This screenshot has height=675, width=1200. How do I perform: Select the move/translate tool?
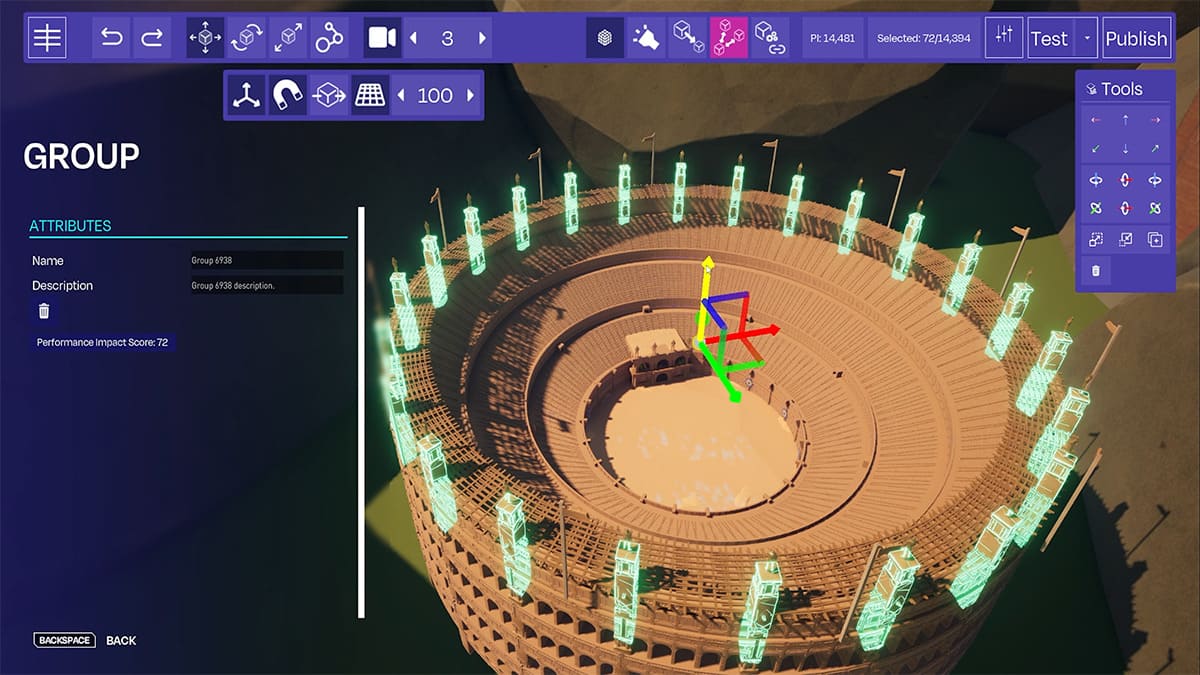pos(205,38)
